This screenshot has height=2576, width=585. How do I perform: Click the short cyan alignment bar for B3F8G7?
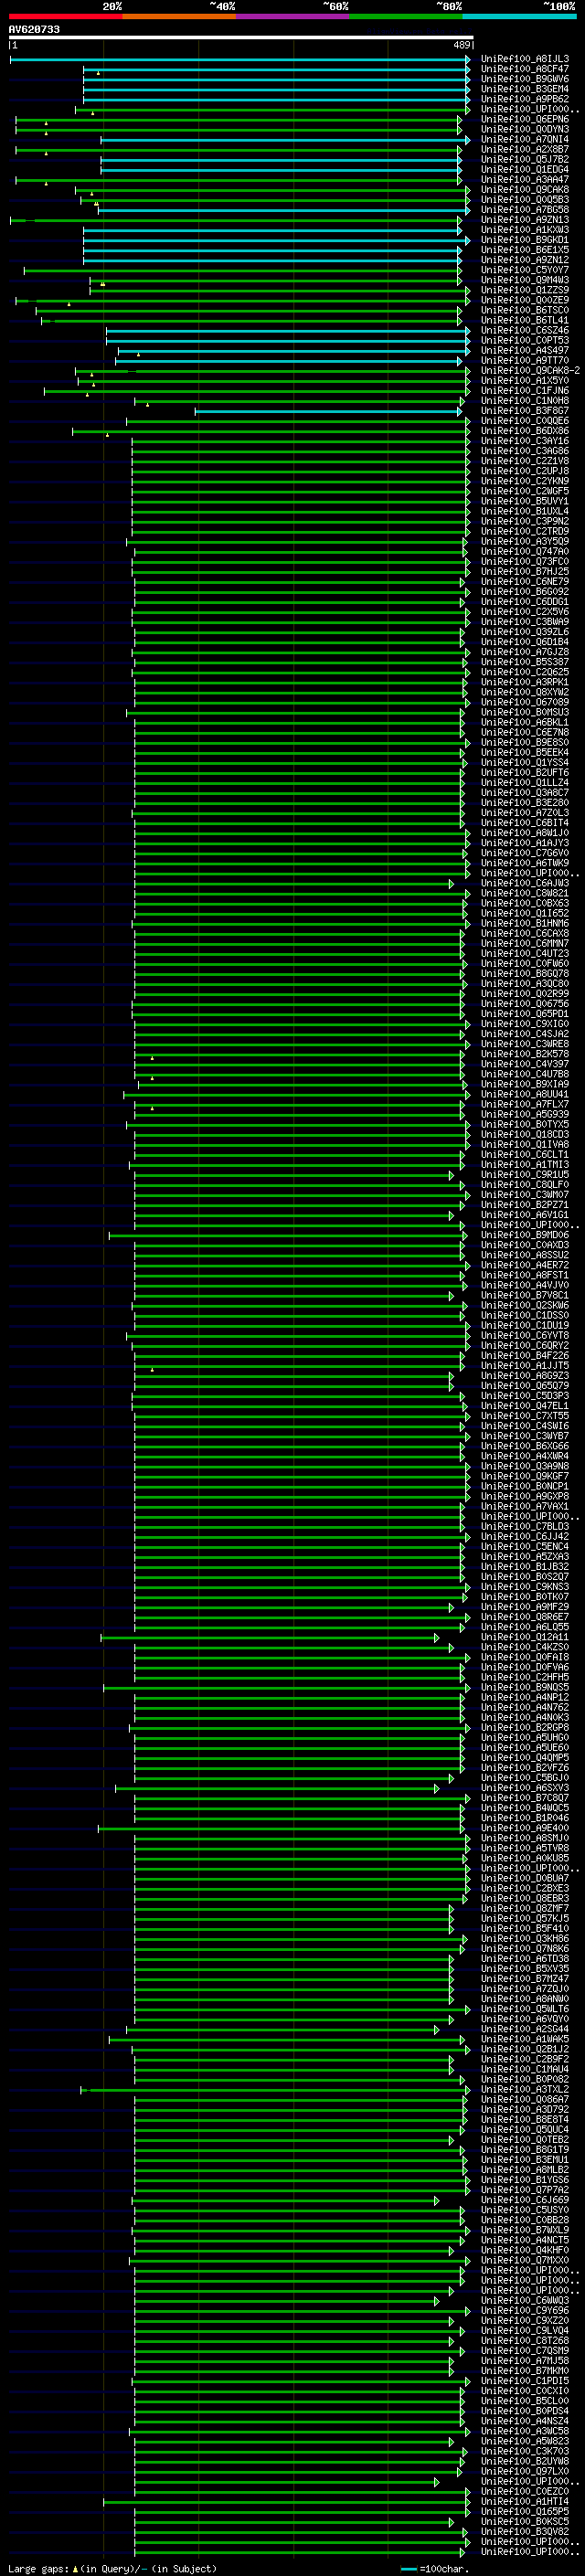(x=329, y=411)
